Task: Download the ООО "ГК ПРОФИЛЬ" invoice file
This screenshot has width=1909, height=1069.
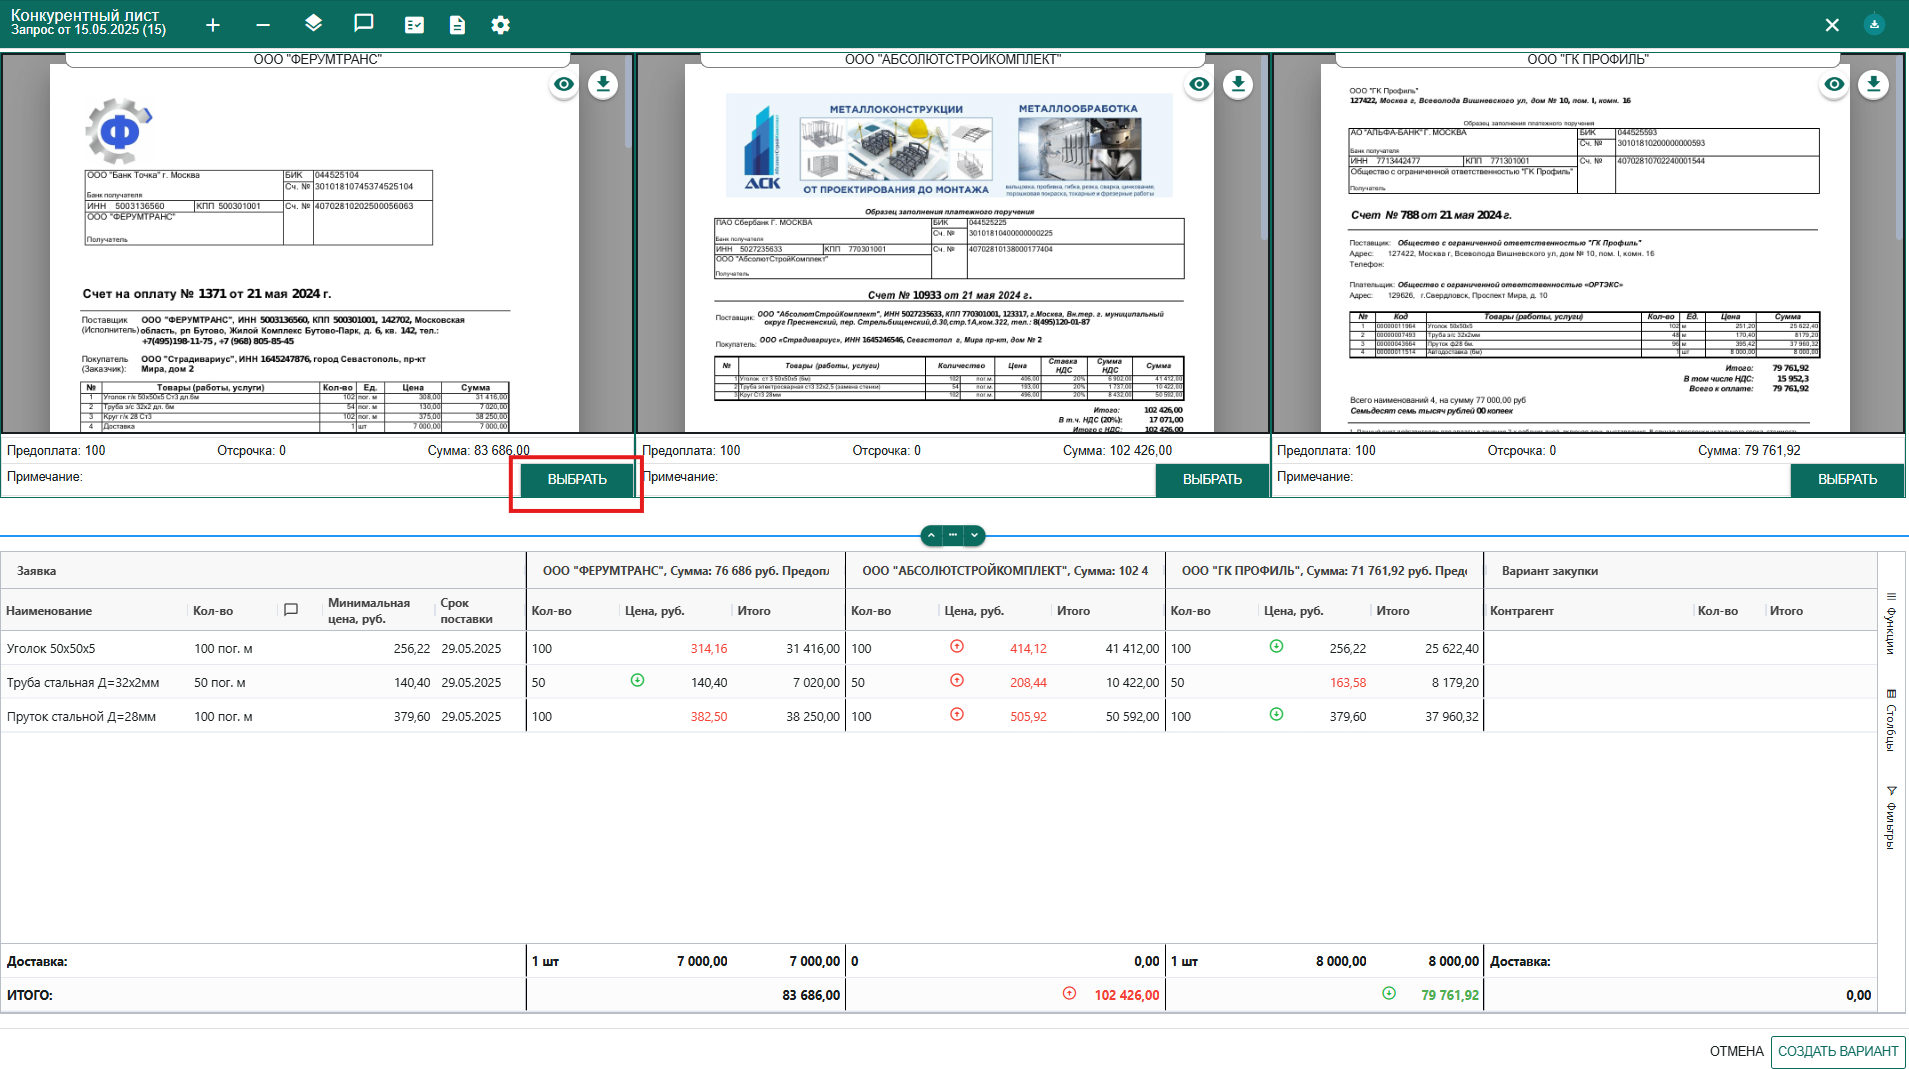Action: click(x=1873, y=84)
